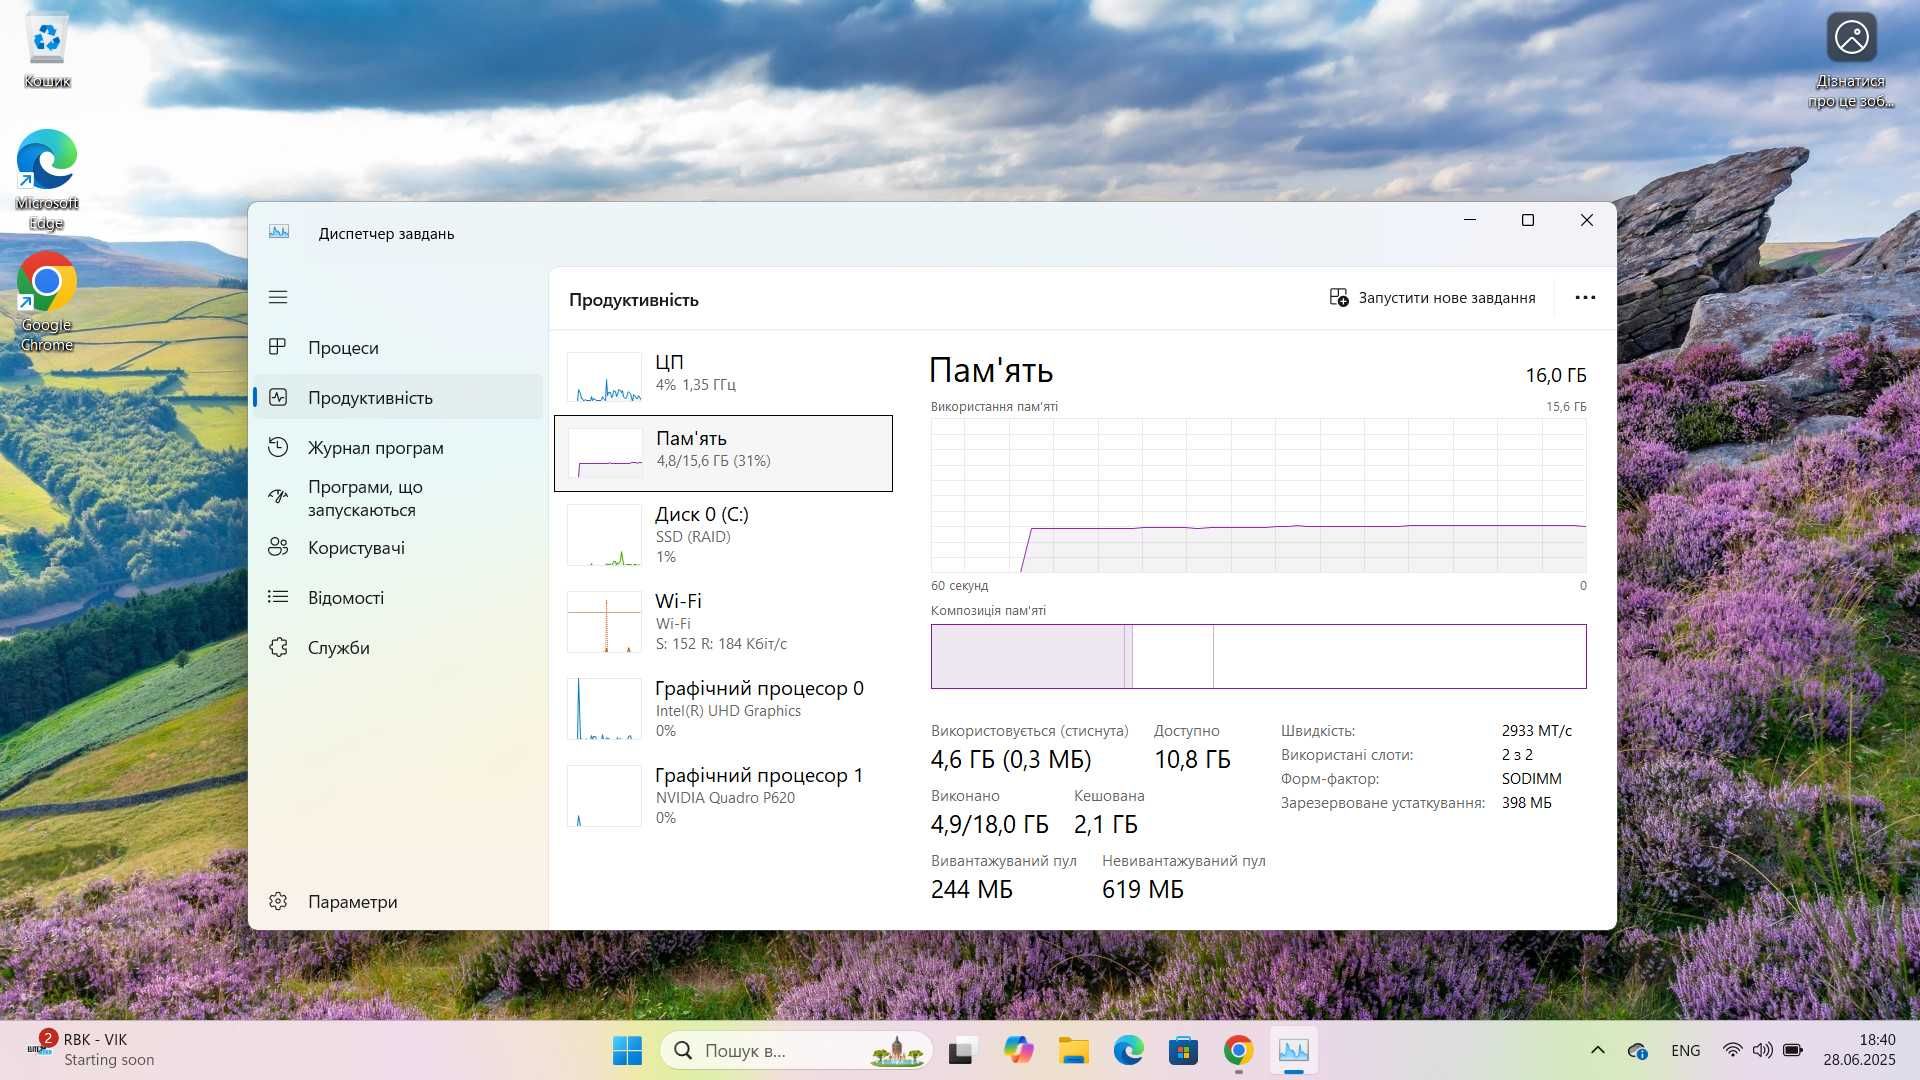Viewport: 1920px width, 1080px height.
Task: Click the Дізнатися про це зображення icon
Action: pos(1851,60)
